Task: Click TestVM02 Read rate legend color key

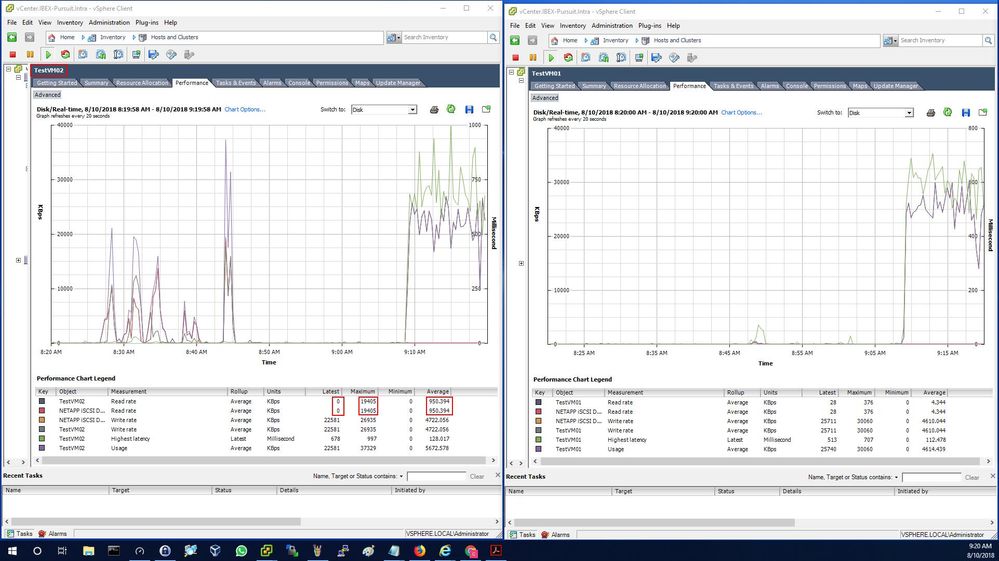Action: 42,402
